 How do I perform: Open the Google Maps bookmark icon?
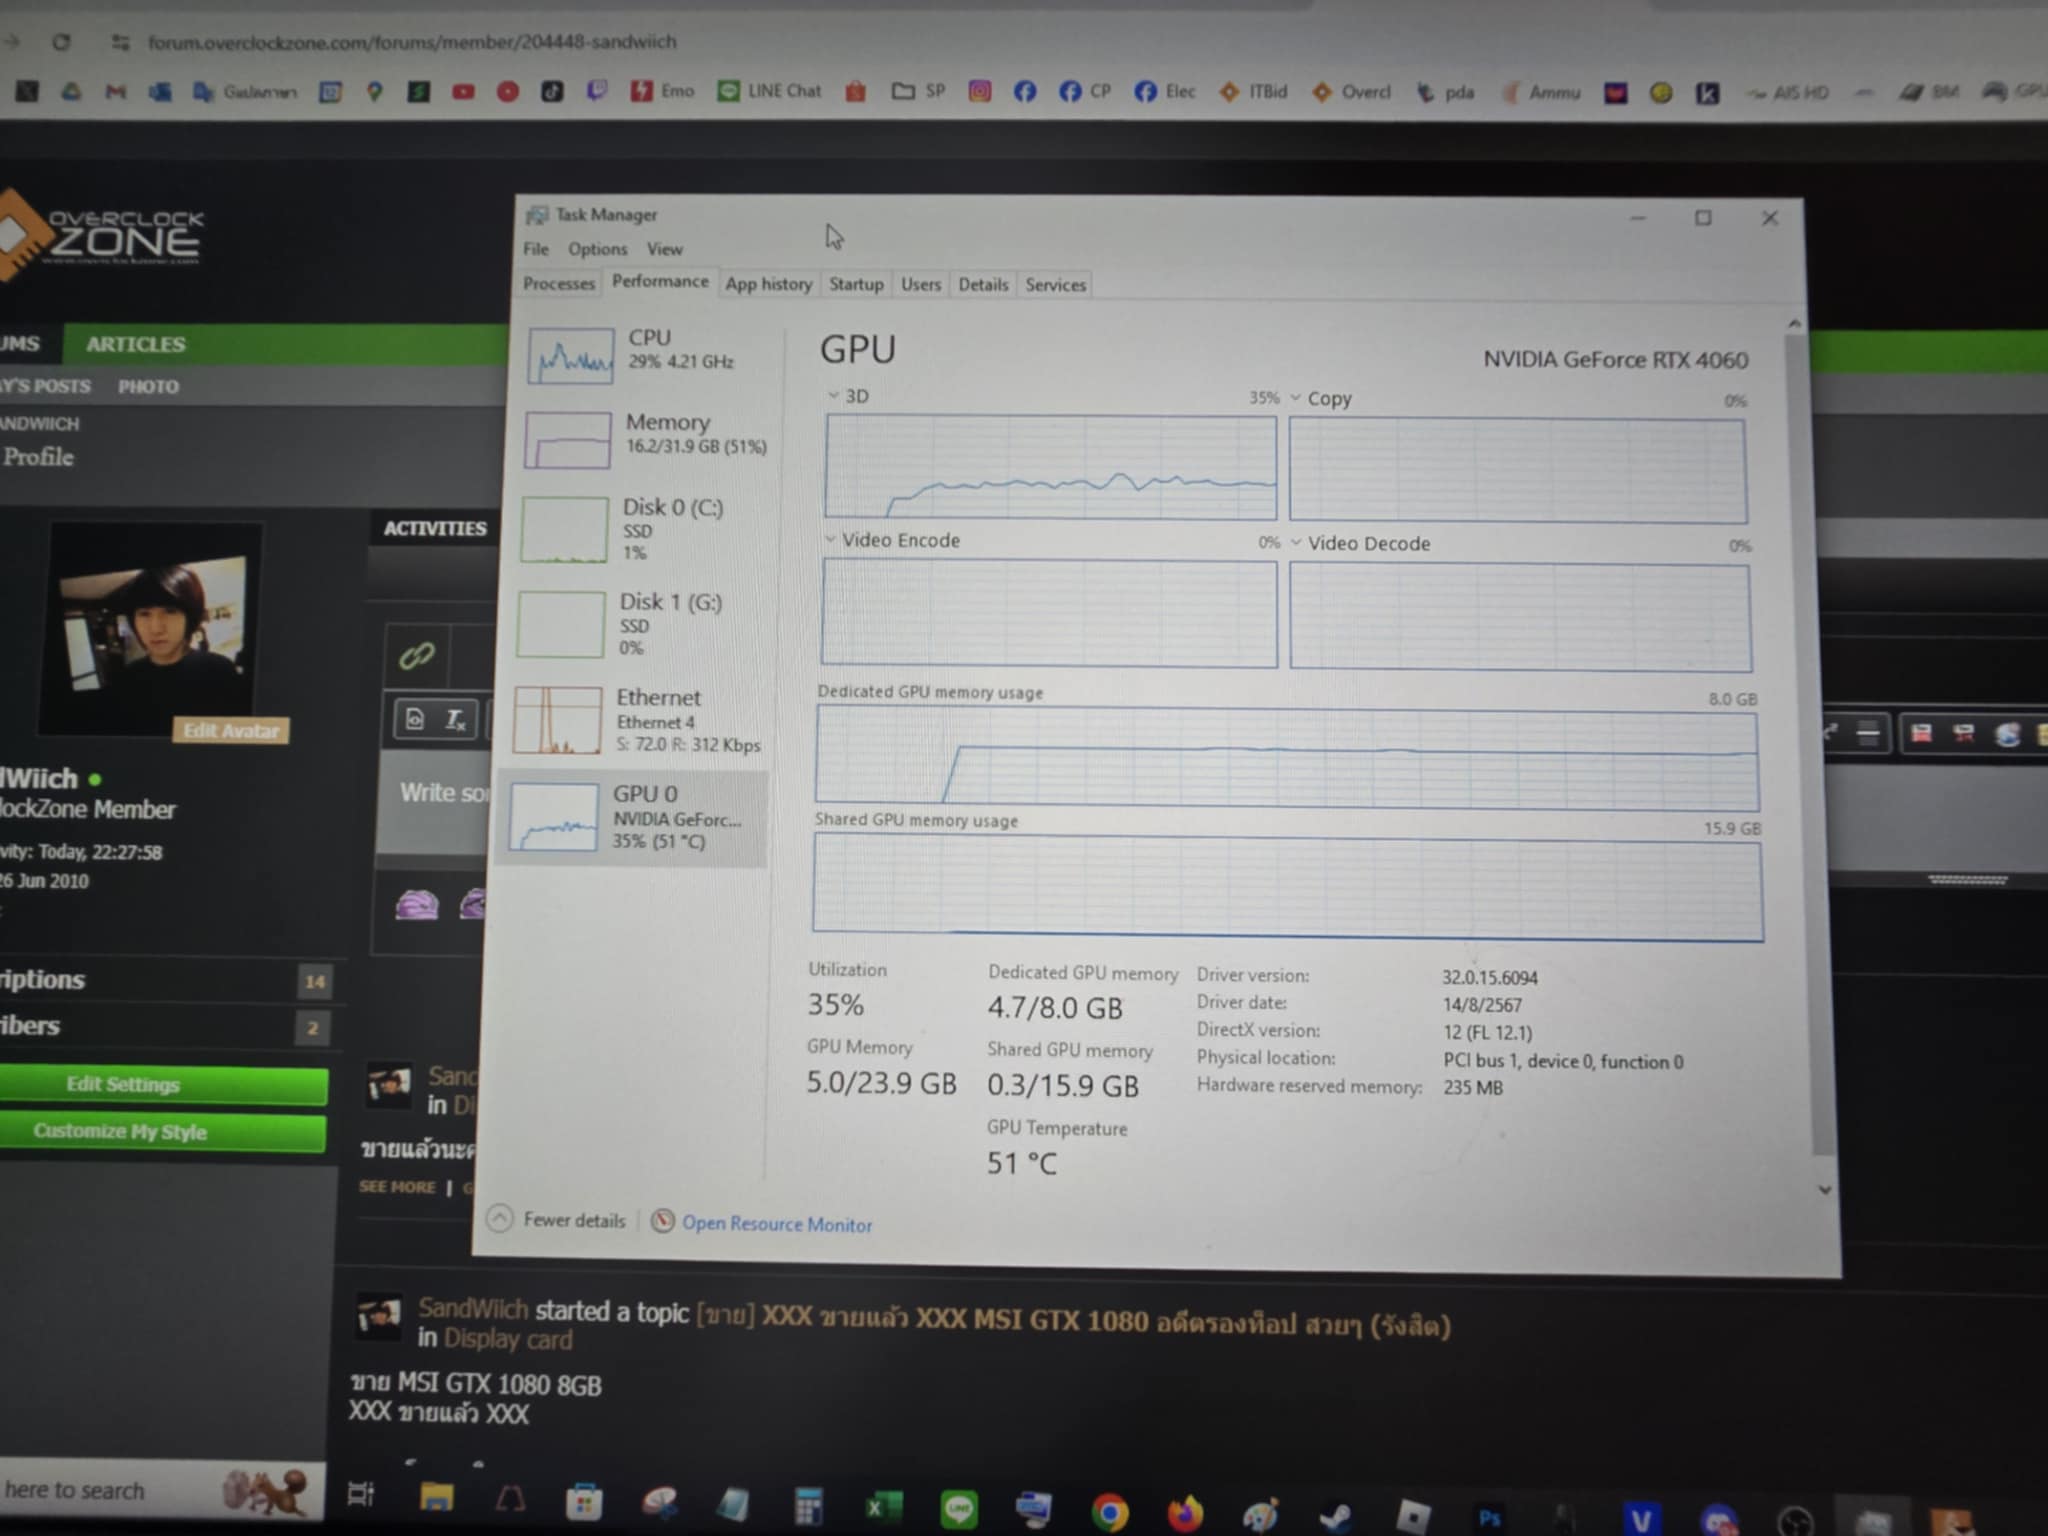[x=375, y=92]
